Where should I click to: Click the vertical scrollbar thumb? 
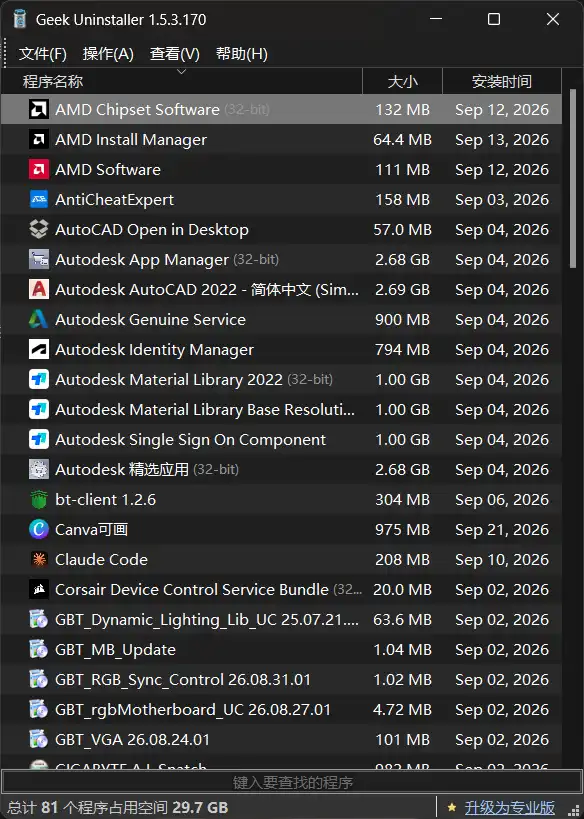click(x=573, y=179)
